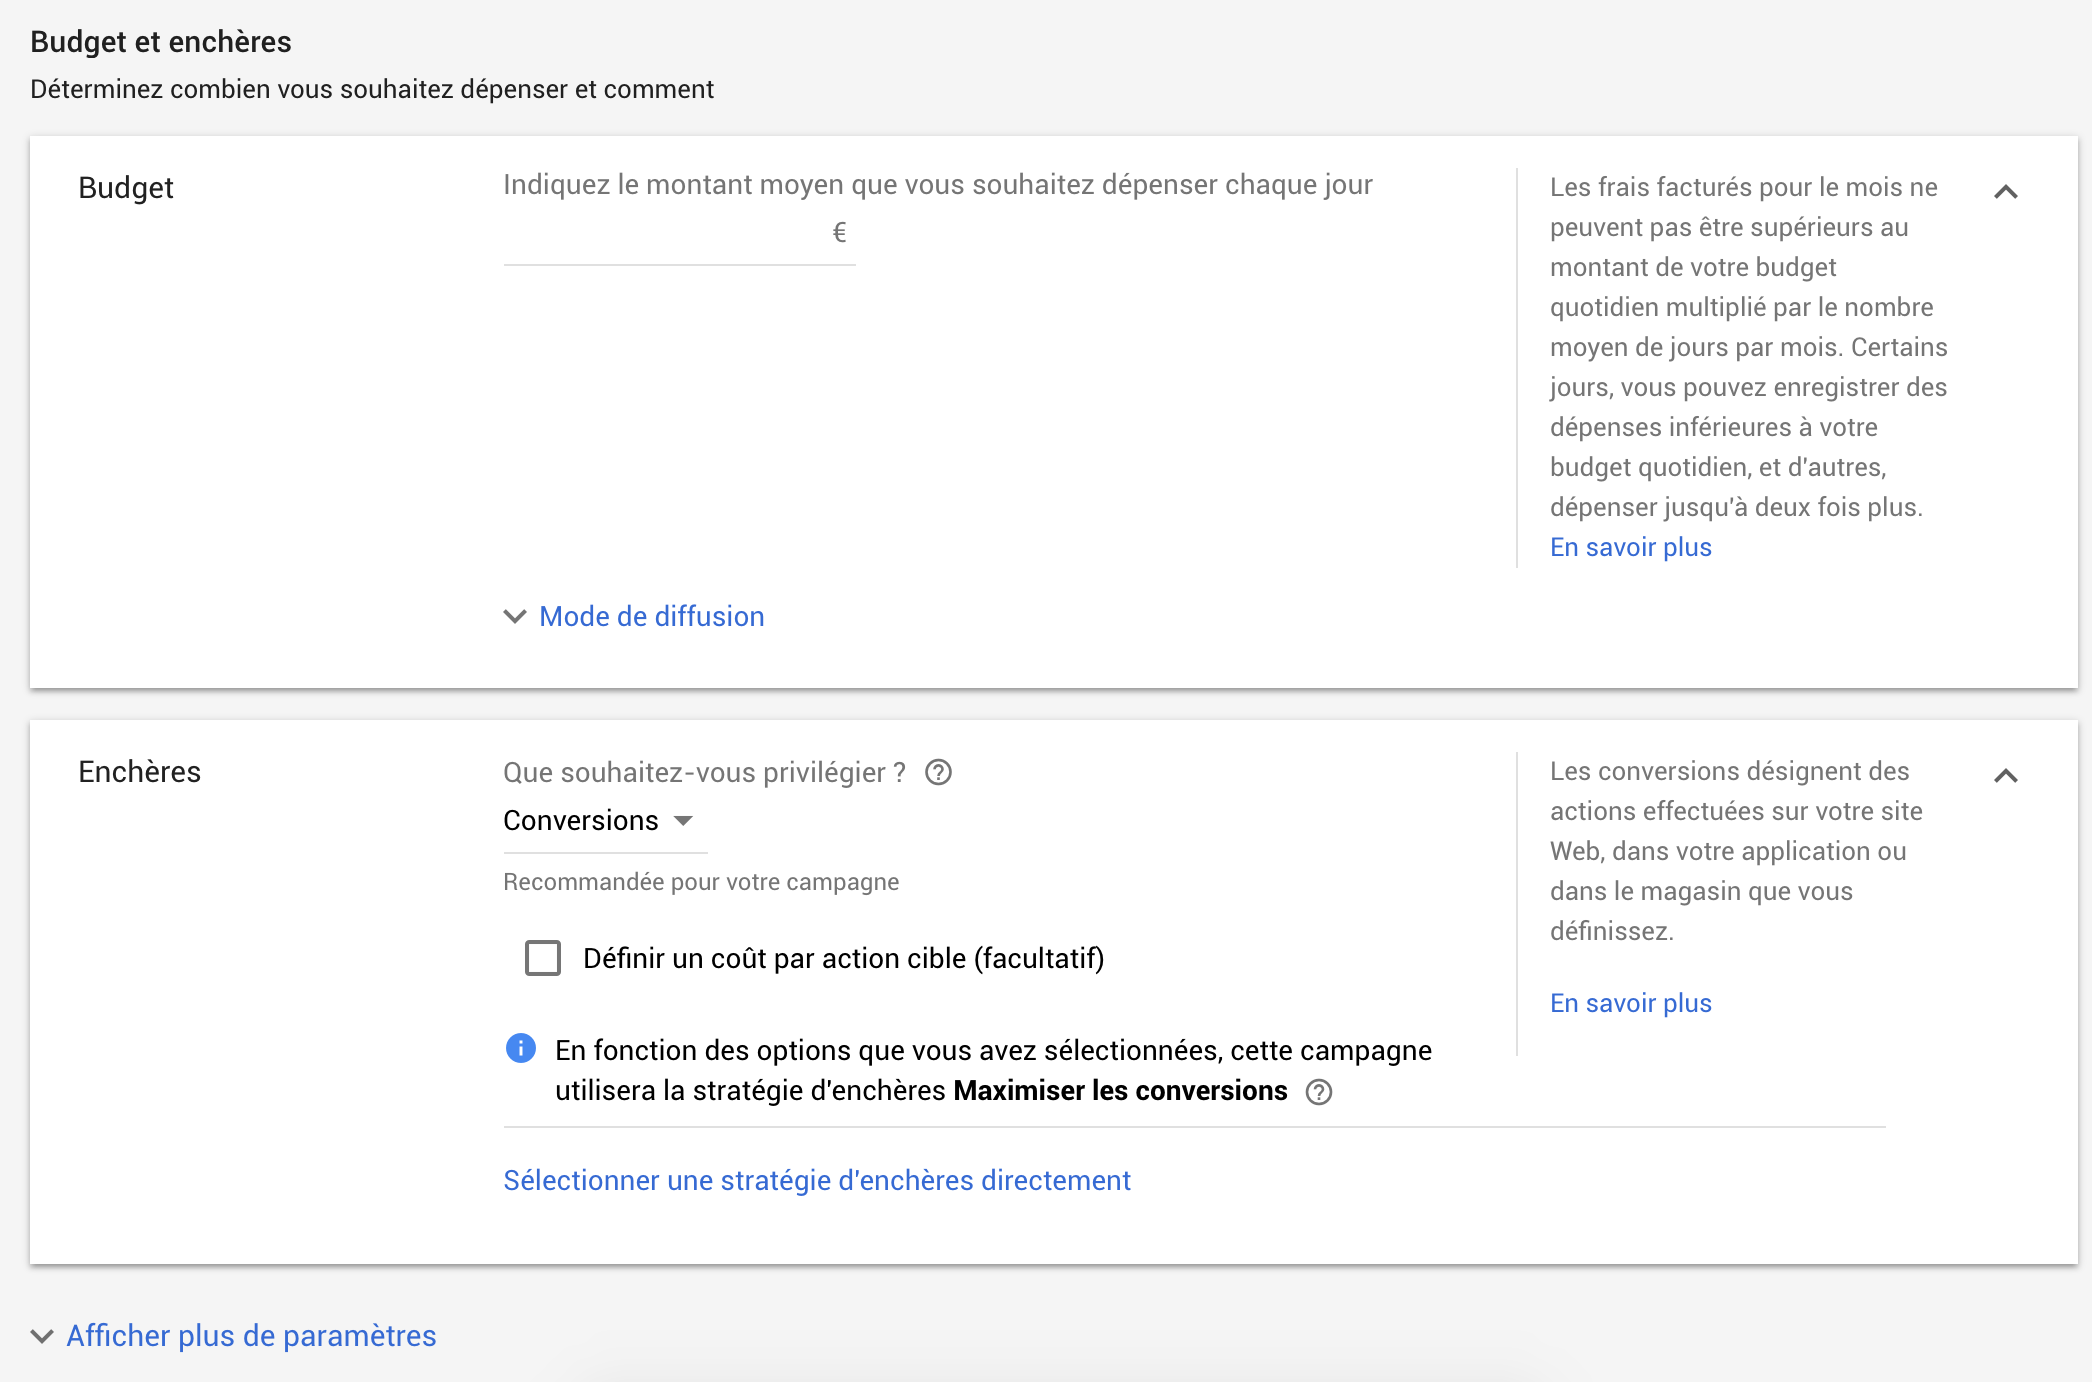Open the Conversions dropdown
Viewport: 2092px width, 1382px height.
pos(598,821)
